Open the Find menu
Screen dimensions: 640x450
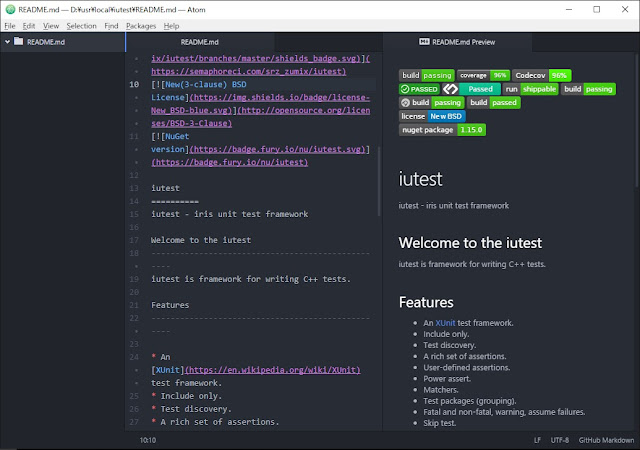coord(111,26)
